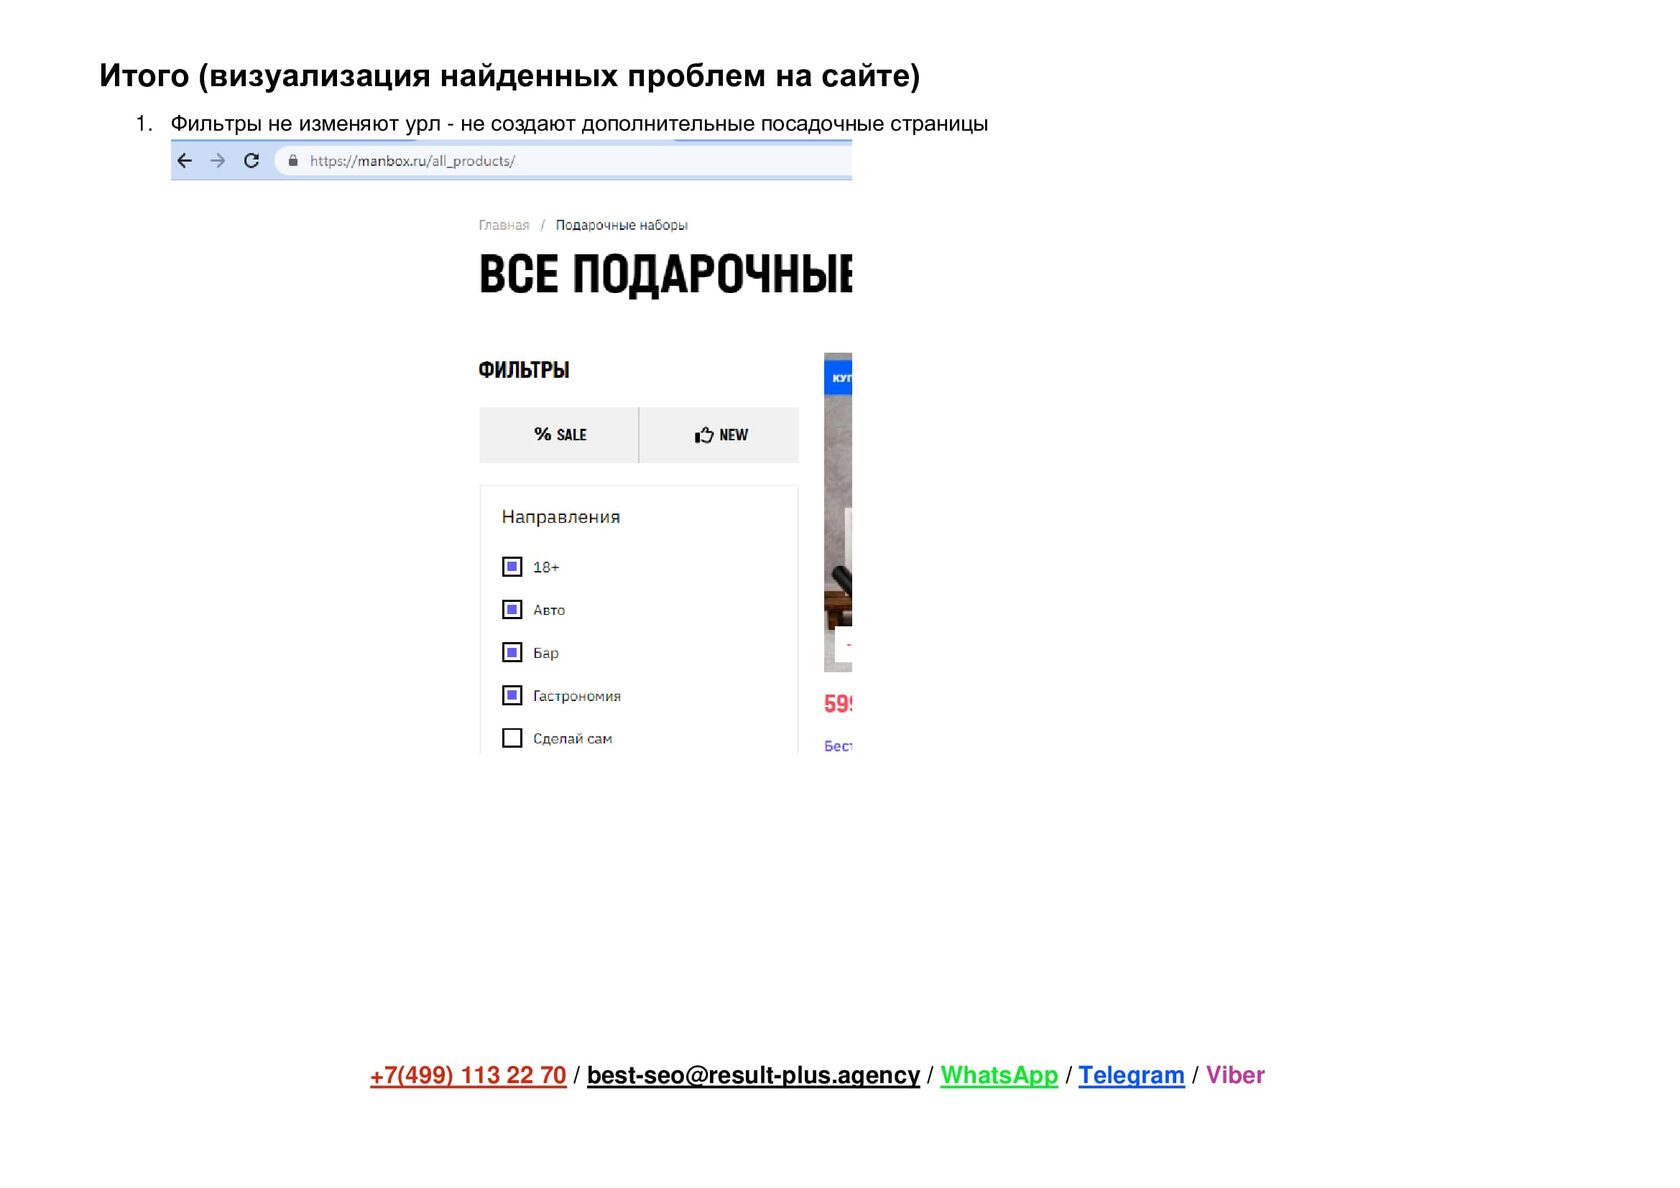Screen dimensions: 1680x1188
Task: Uncheck the Авто checkbox
Action: pyautogui.click(x=512, y=610)
